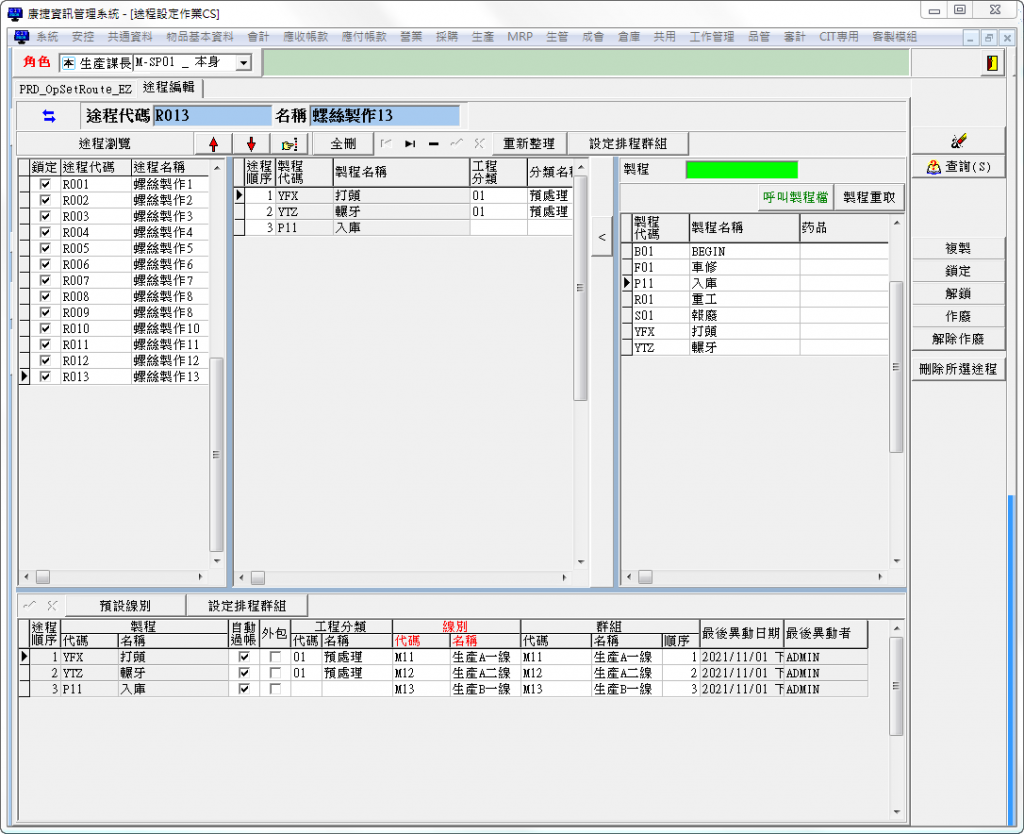Click the red down arrow button

point(251,144)
